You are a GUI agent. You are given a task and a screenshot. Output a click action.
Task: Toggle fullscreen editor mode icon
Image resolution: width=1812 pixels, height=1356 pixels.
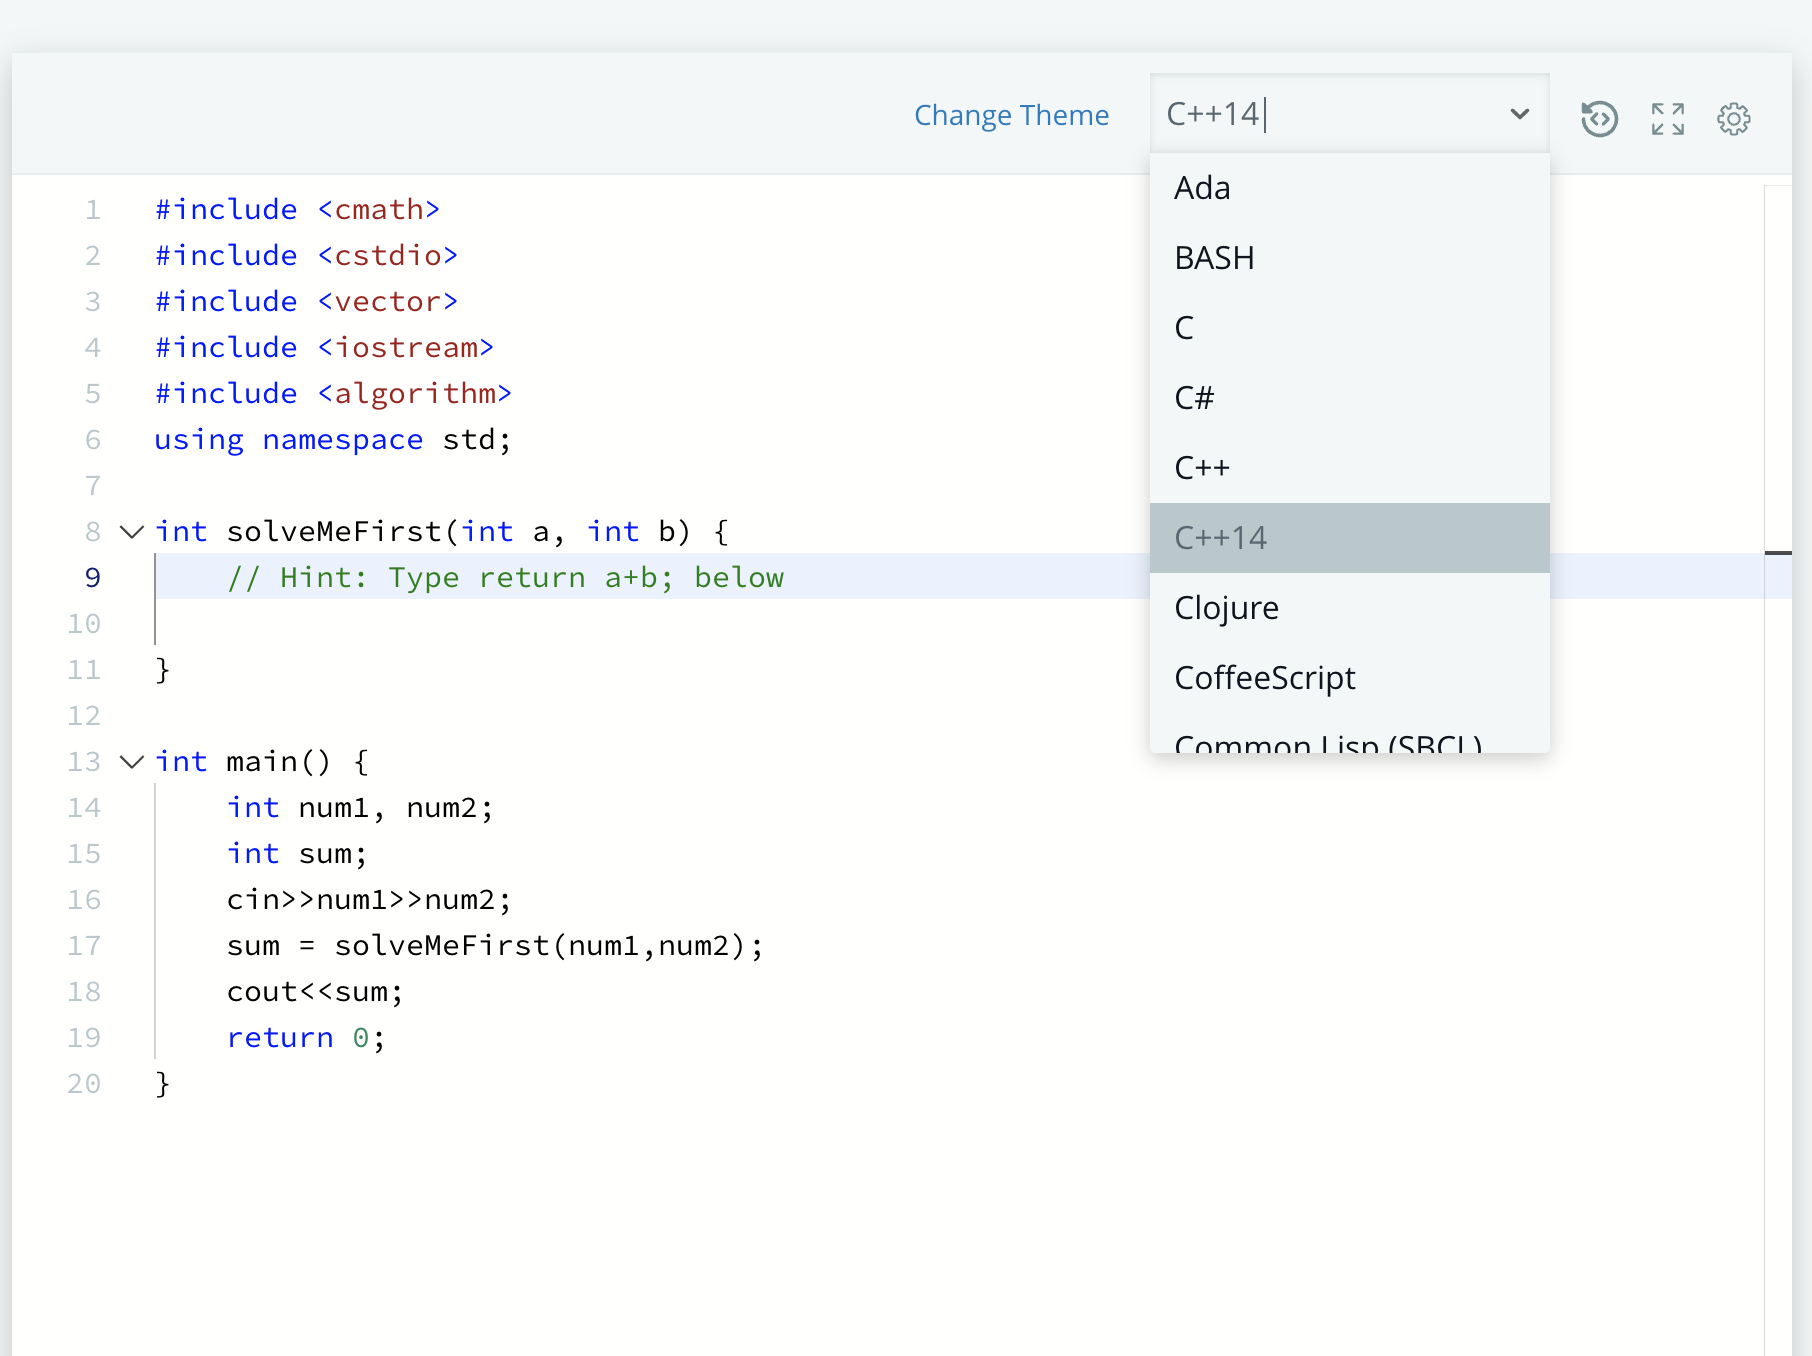point(1667,119)
